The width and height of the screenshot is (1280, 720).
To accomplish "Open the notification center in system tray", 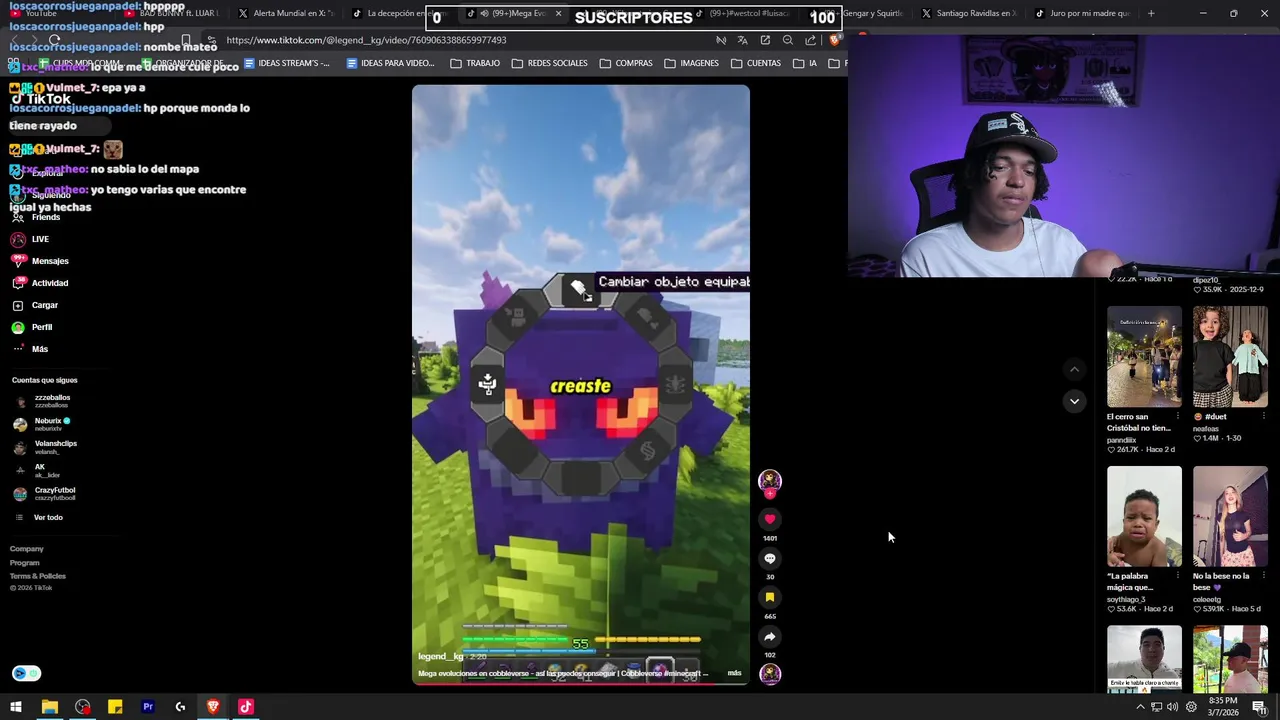I will (x=1259, y=707).
